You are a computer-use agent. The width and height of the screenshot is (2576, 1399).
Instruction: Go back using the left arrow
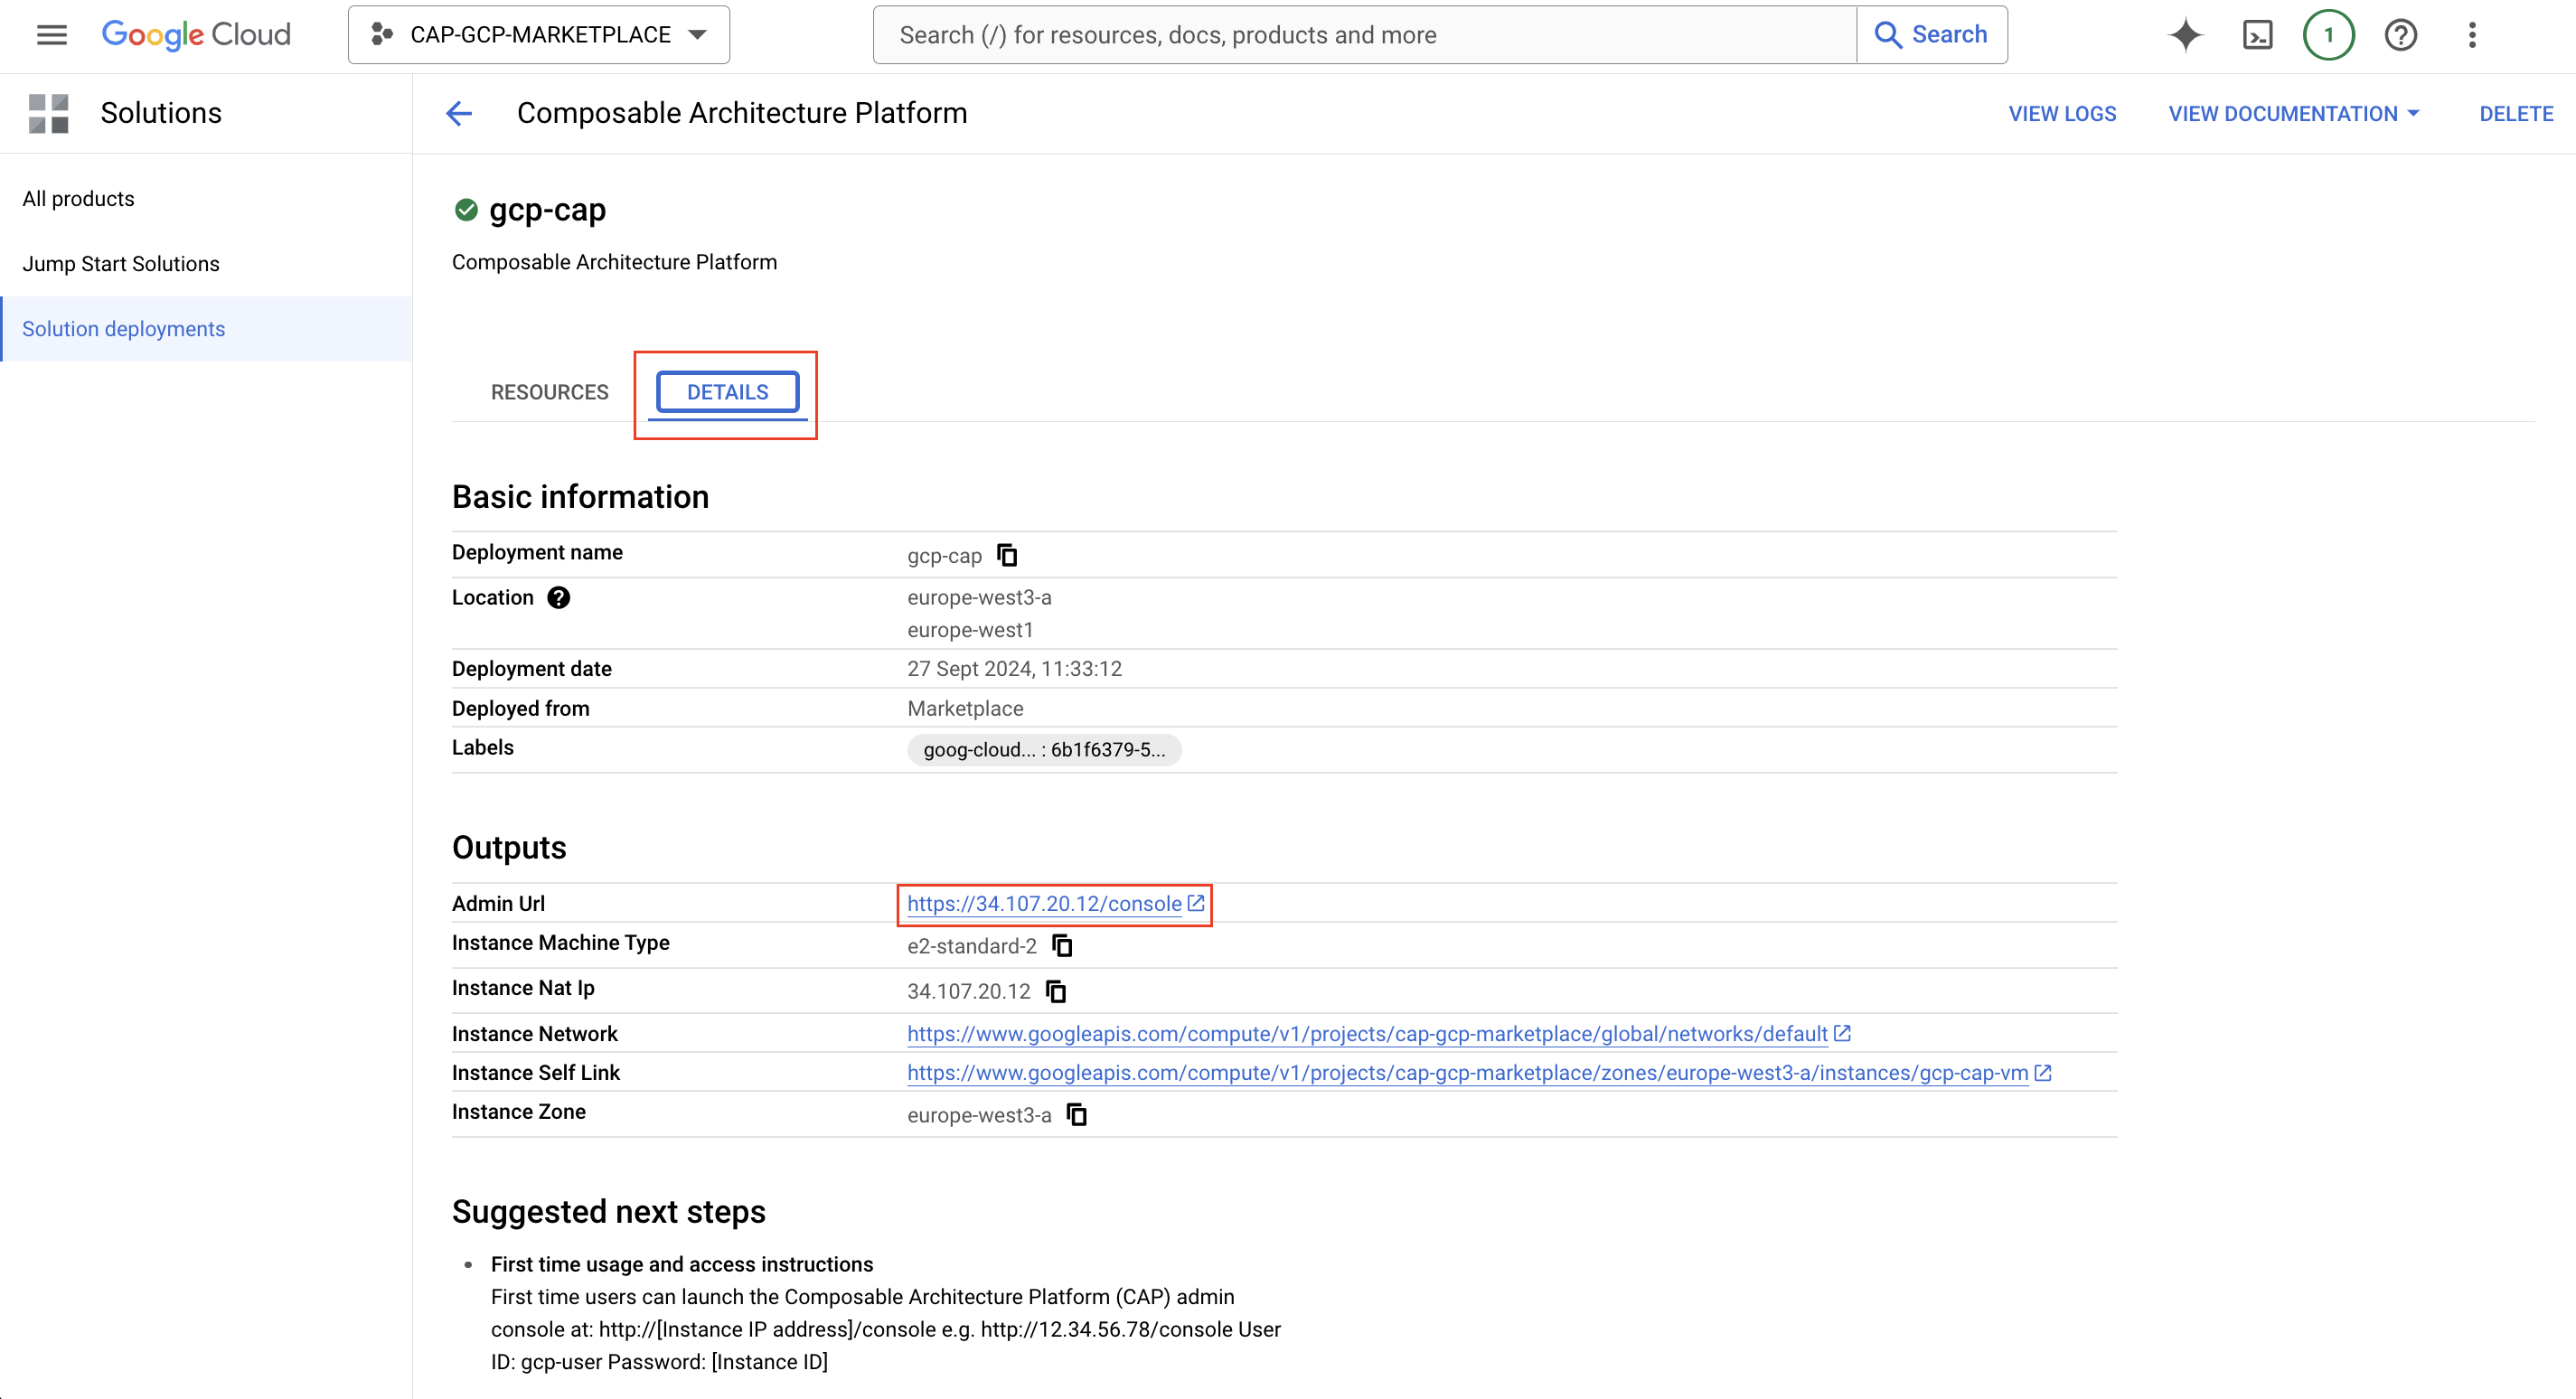[x=459, y=113]
